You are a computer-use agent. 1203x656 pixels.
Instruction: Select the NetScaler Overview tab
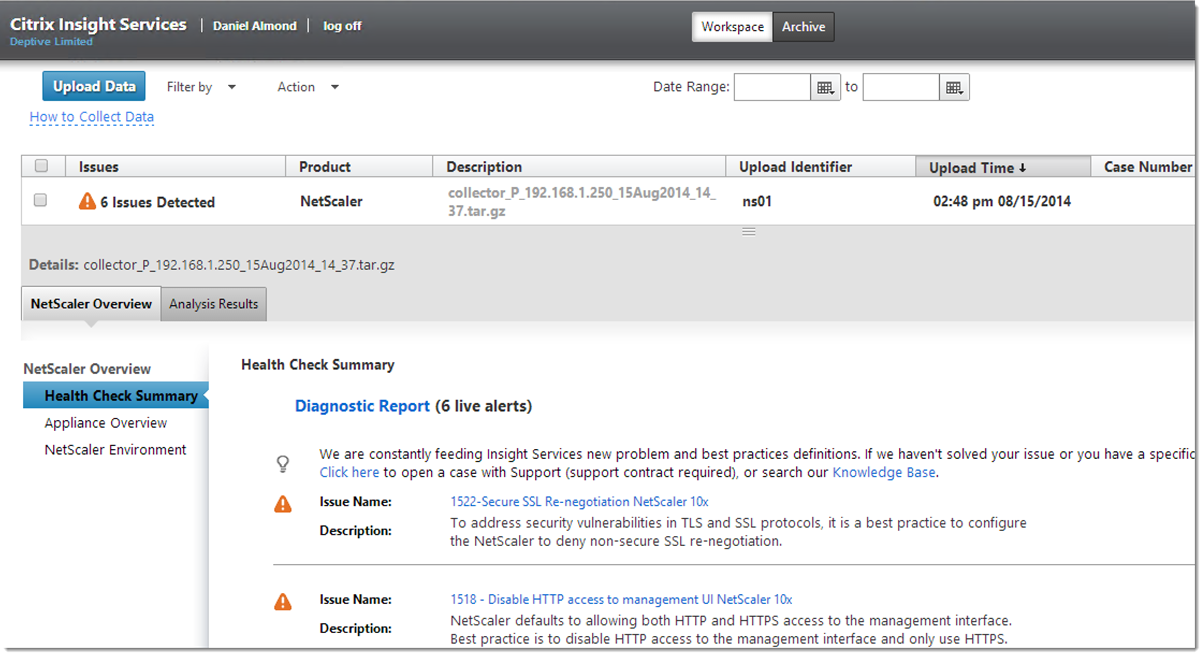[x=91, y=304]
